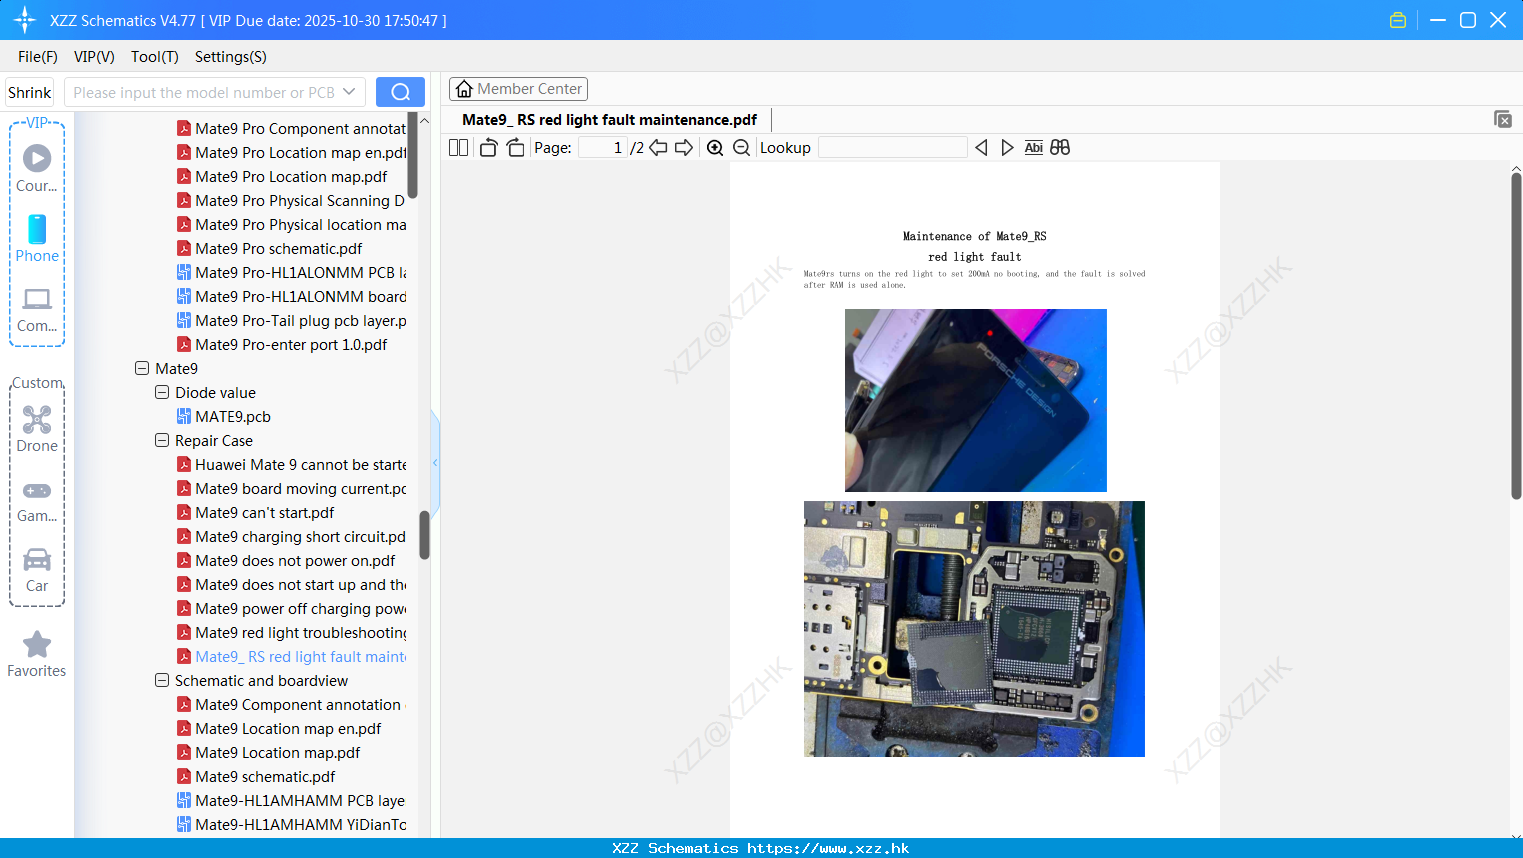Viewport: 1523px width, 858px height.
Task: Click the phone photo in PDF
Action: pyautogui.click(x=976, y=400)
